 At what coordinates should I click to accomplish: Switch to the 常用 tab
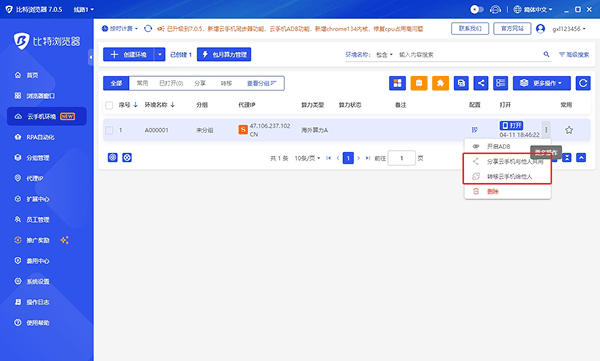(x=142, y=83)
